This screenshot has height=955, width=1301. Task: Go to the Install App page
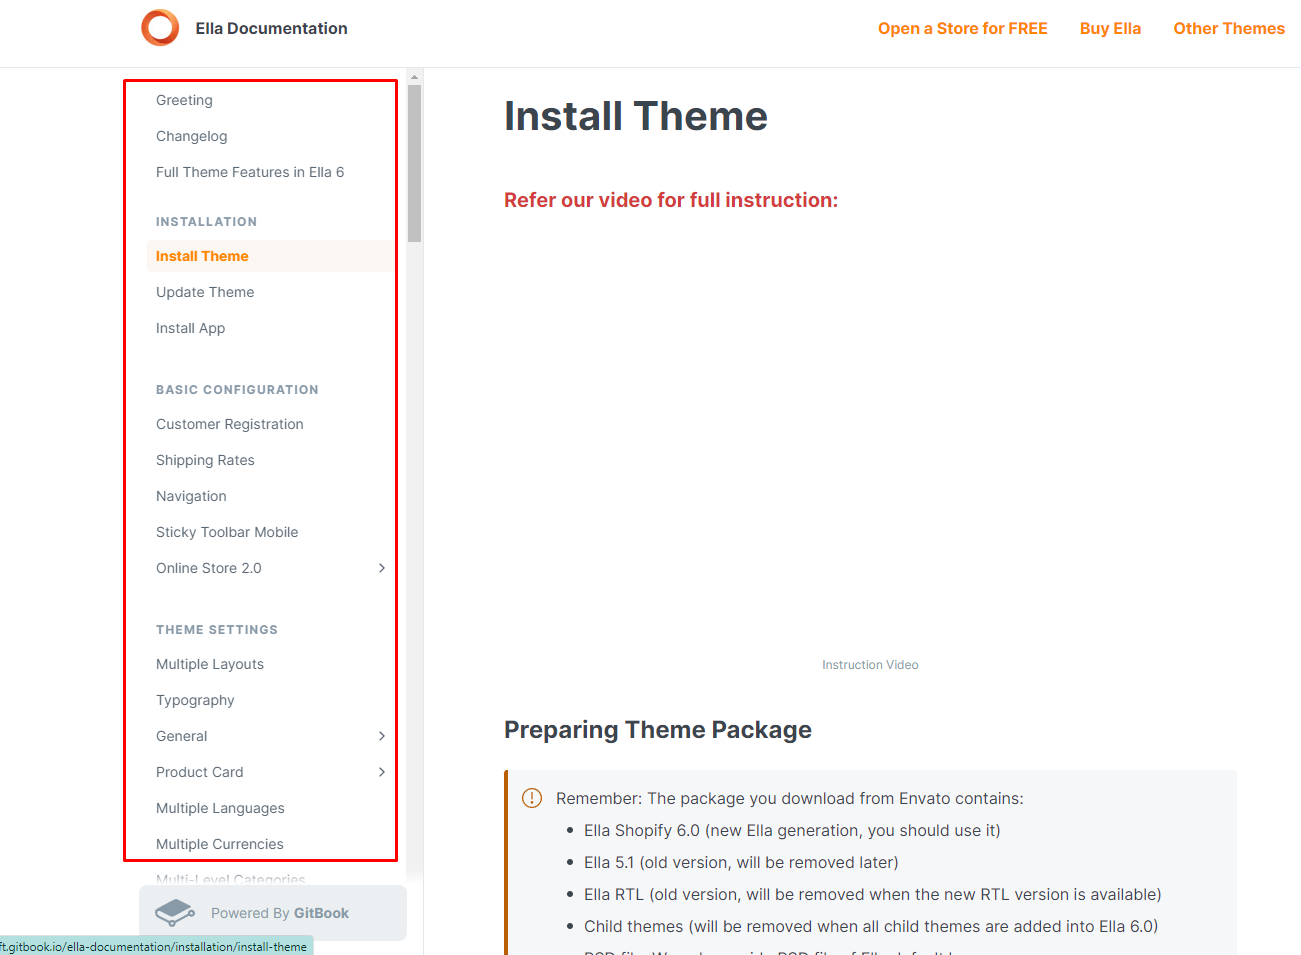(x=191, y=328)
